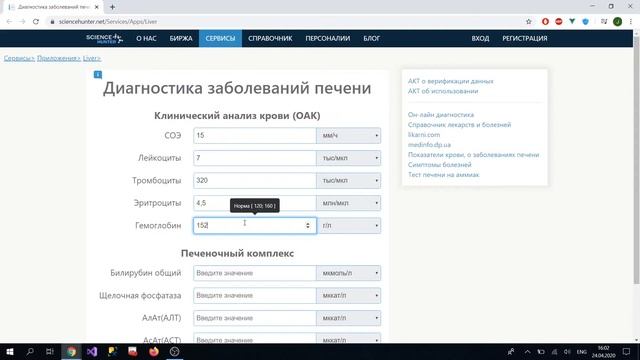
Task: Click the ВХОД login link
Action: (x=480, y=38)
